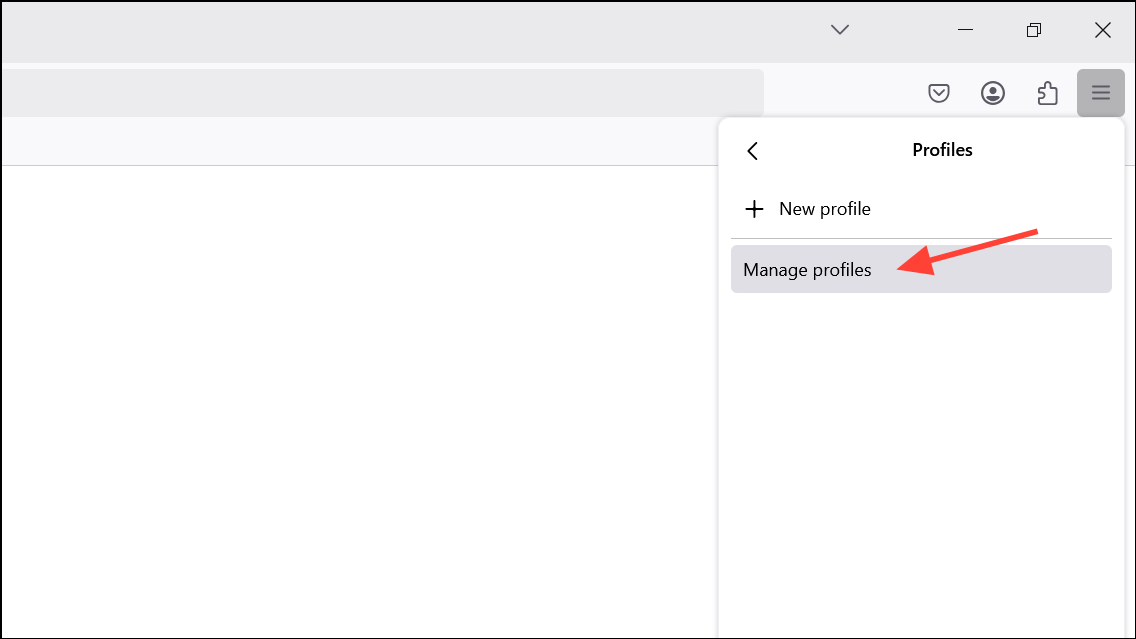Go back using the Profiles panel arrow

753,150
